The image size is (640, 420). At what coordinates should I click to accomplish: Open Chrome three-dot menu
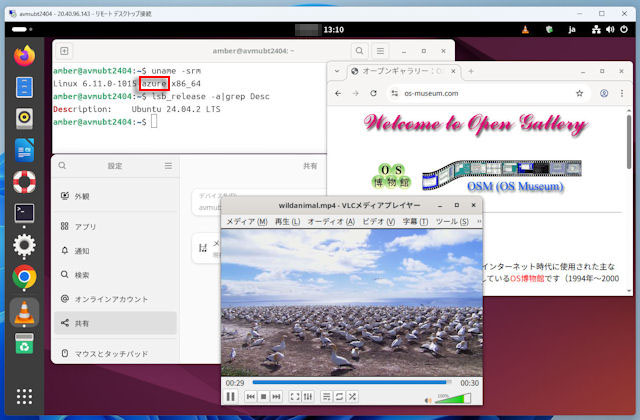coord(622,93)
